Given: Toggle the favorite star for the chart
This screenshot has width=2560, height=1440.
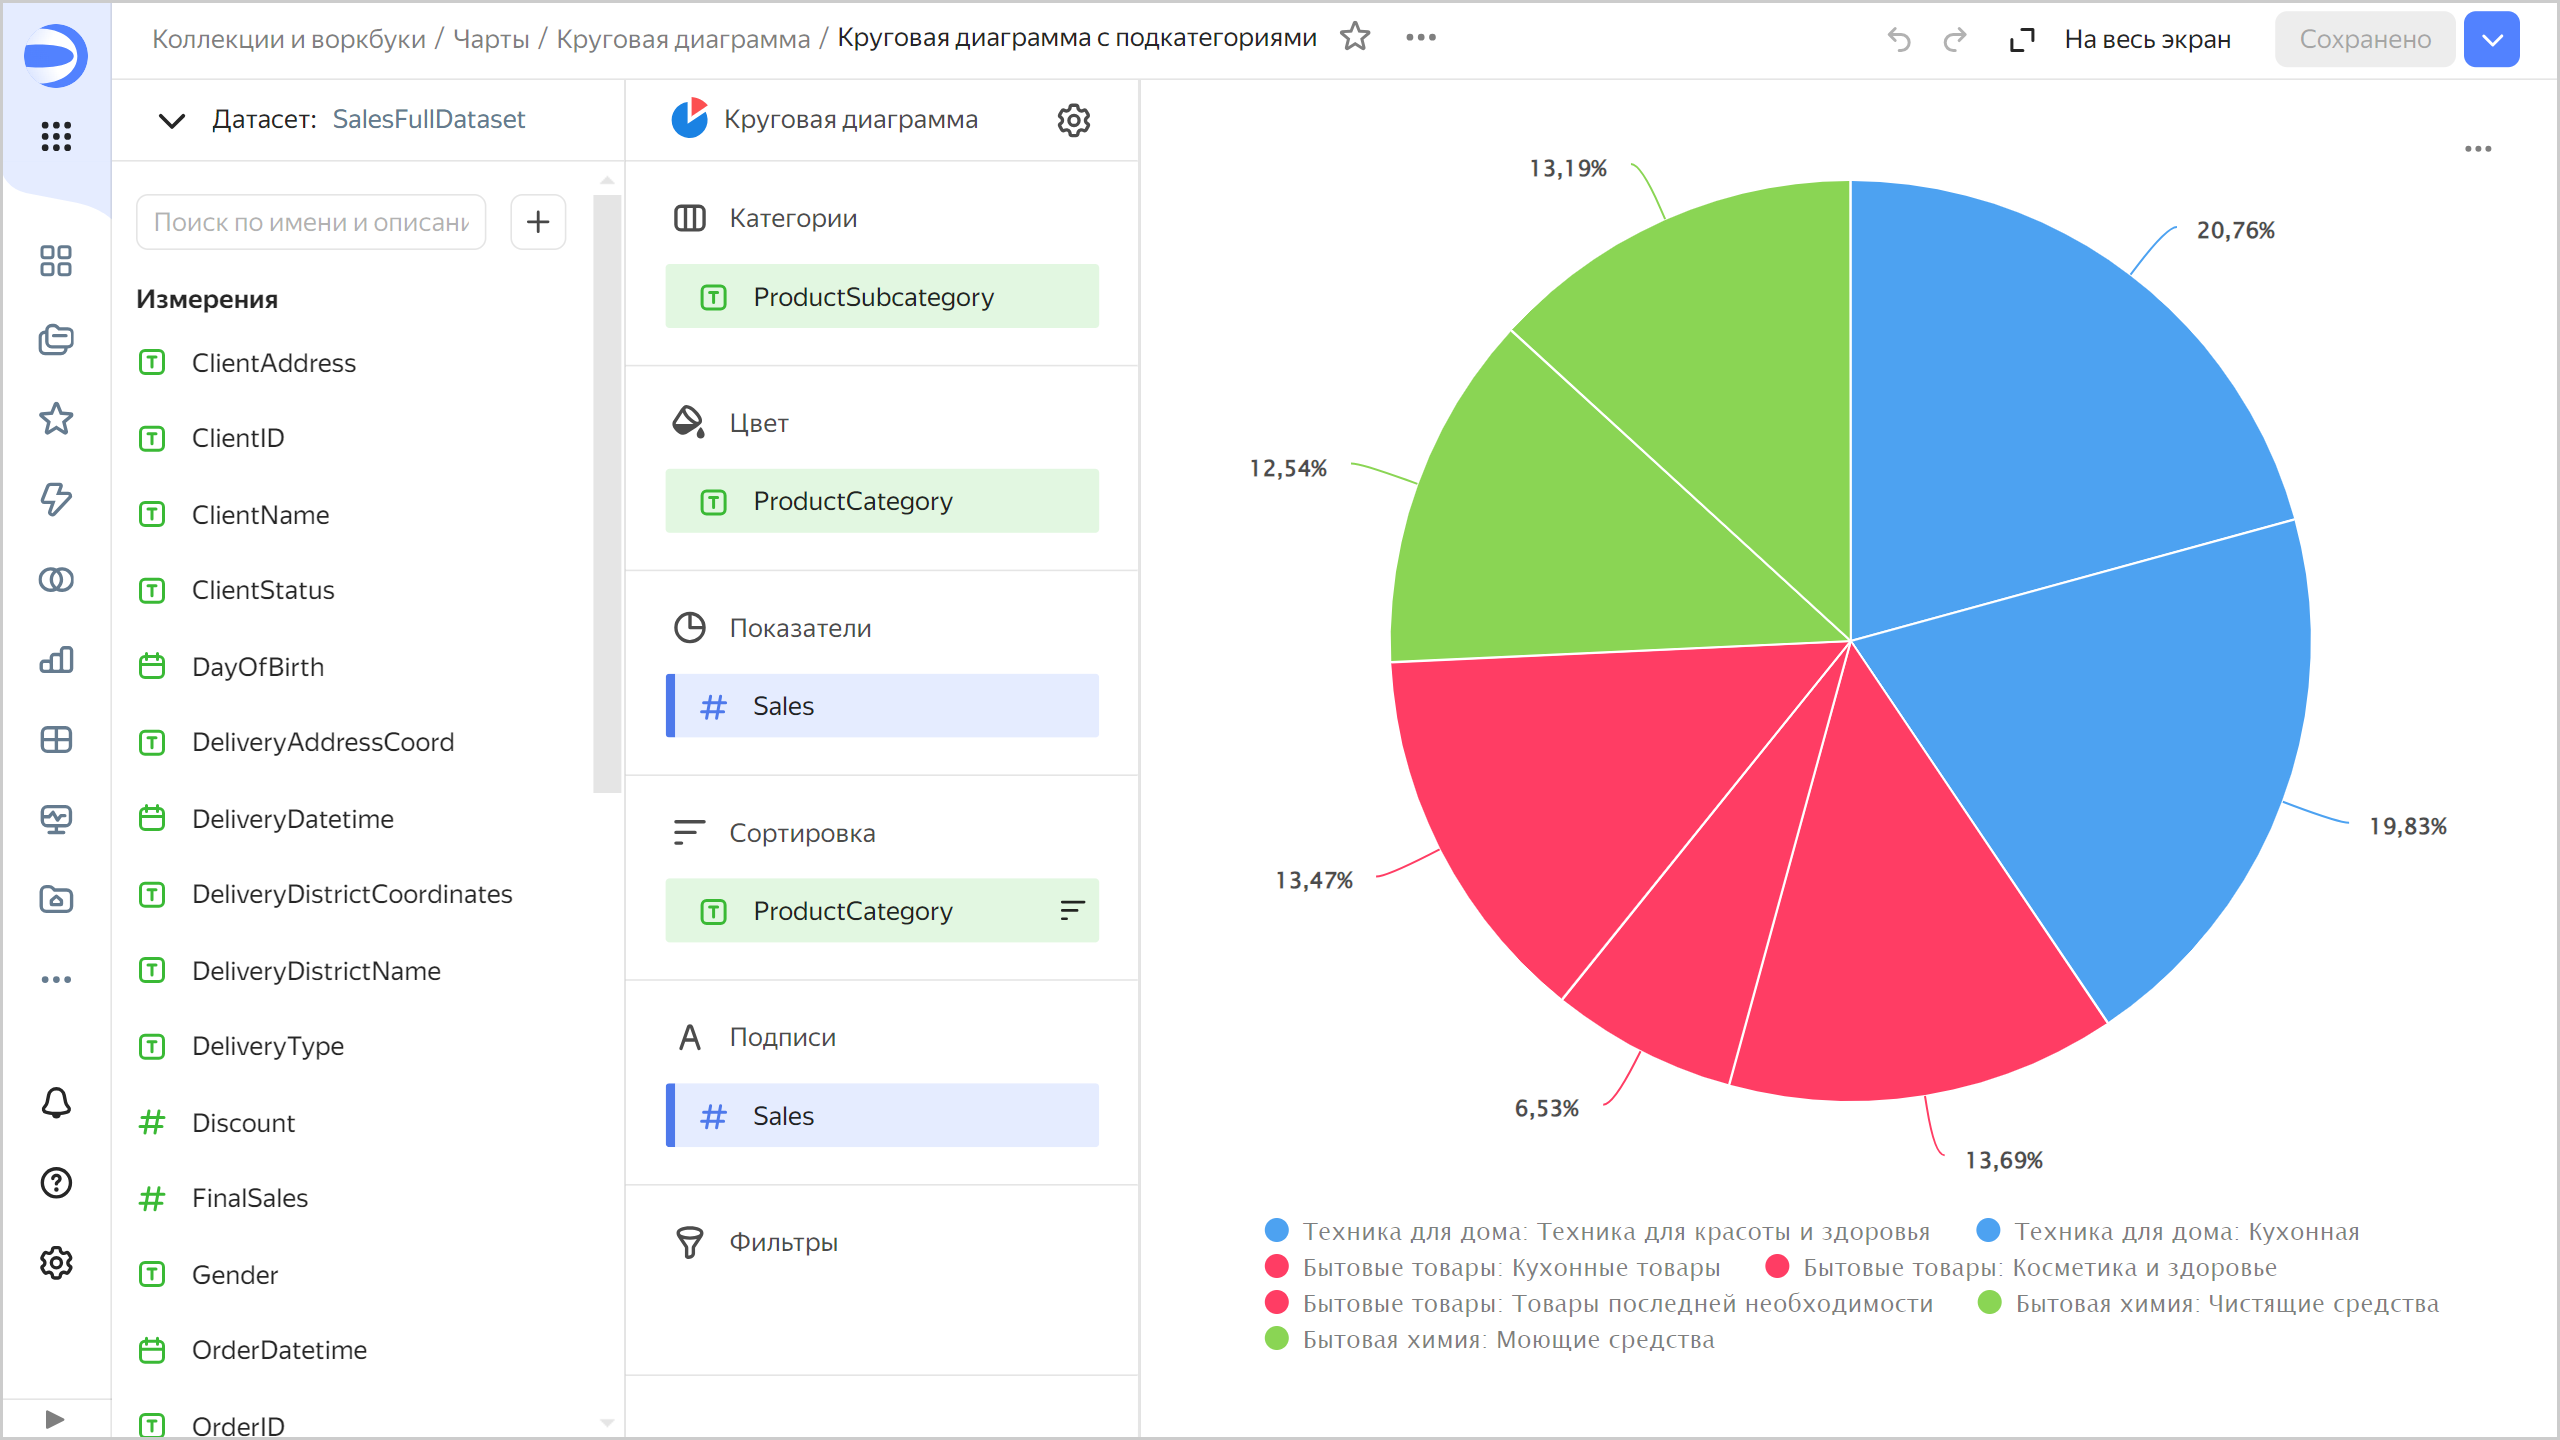Looking at the screenshot, I should tap(1356, 38).
